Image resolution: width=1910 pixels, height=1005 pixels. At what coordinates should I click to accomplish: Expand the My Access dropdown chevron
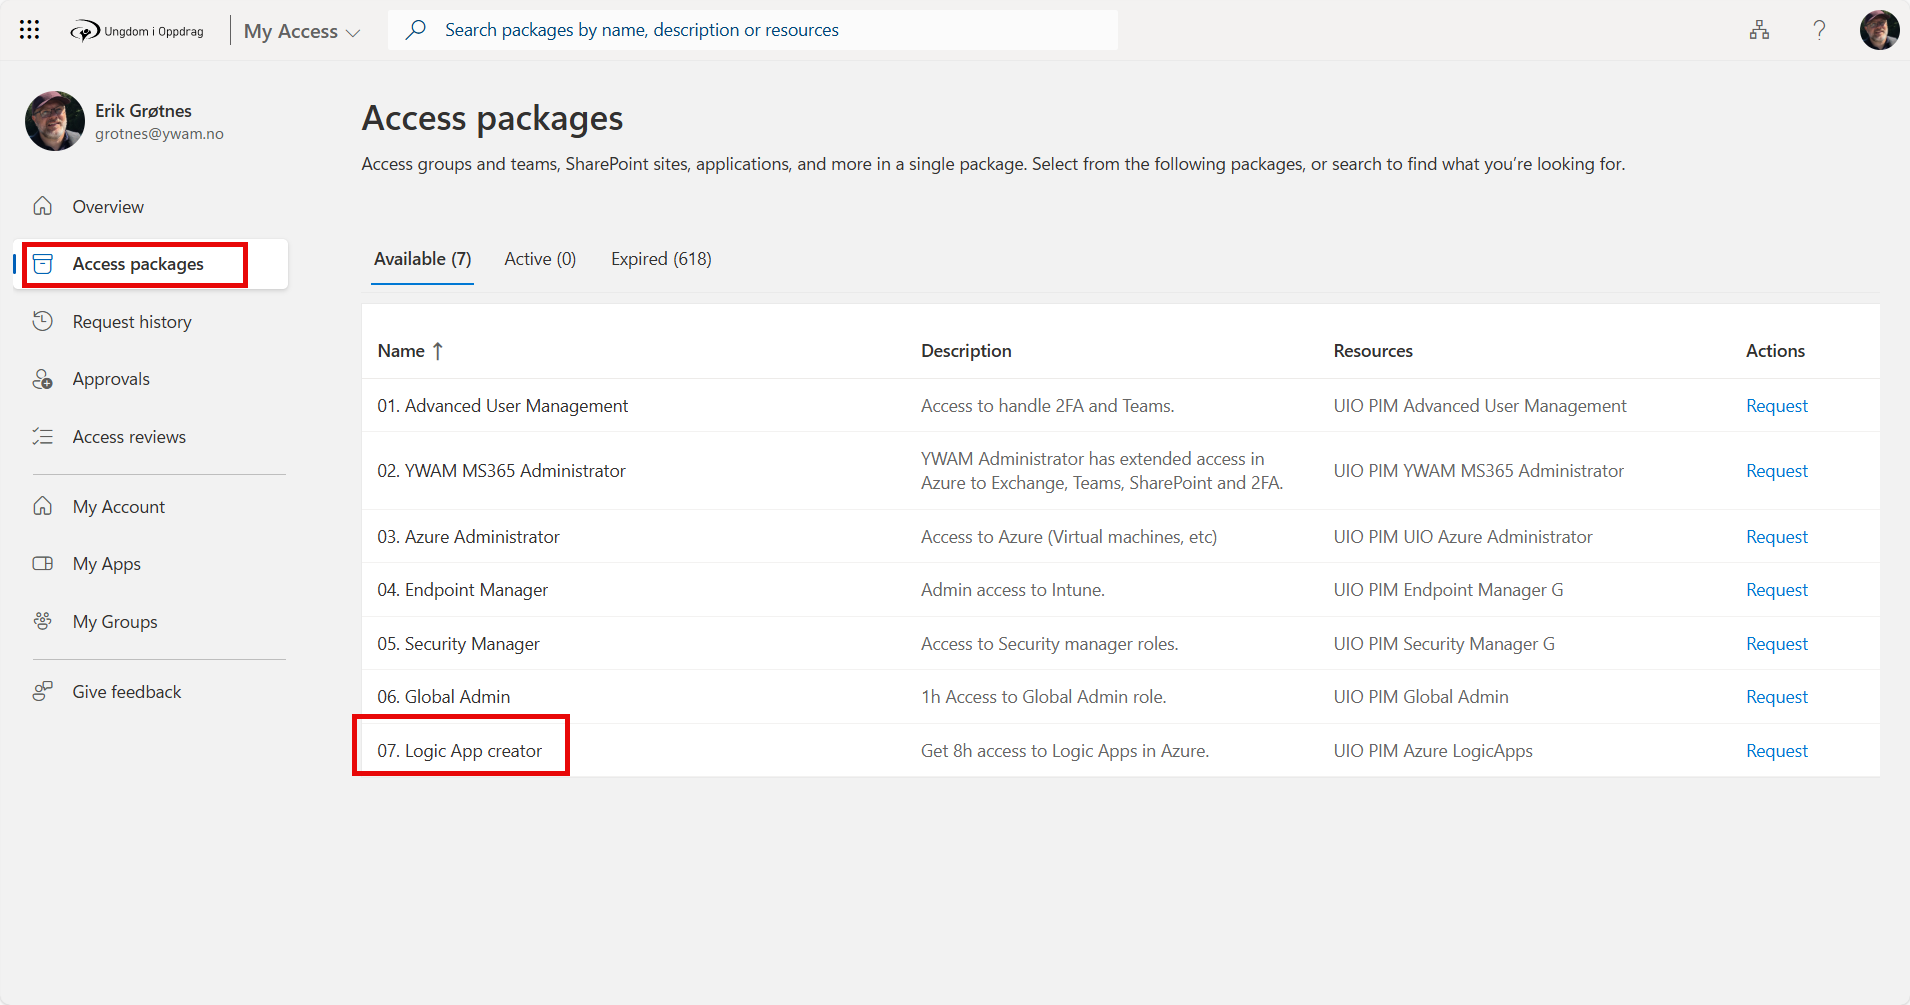(x=353, y=33)
